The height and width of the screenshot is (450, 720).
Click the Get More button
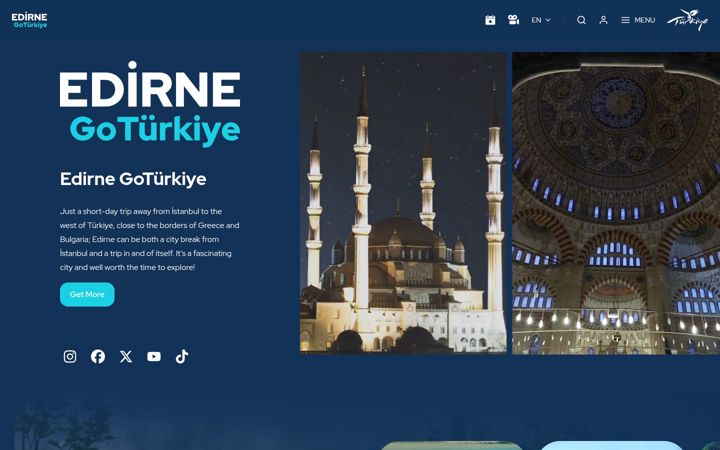(87, 294)
